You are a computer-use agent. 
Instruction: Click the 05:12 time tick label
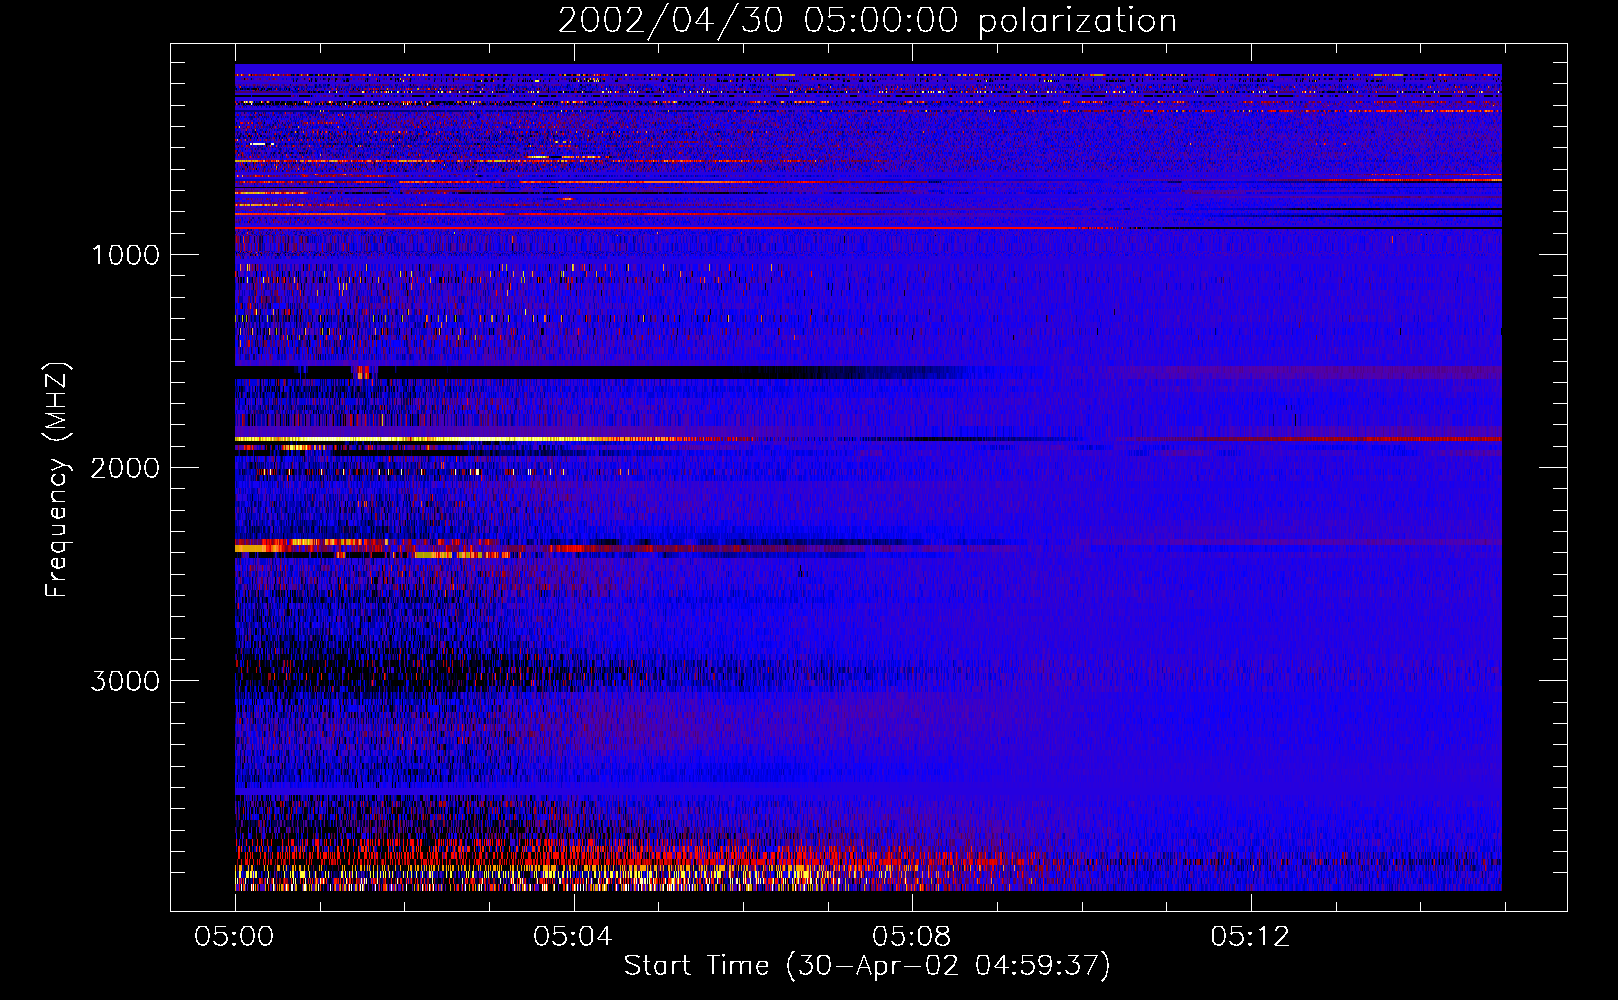(x=1250, y=937)
